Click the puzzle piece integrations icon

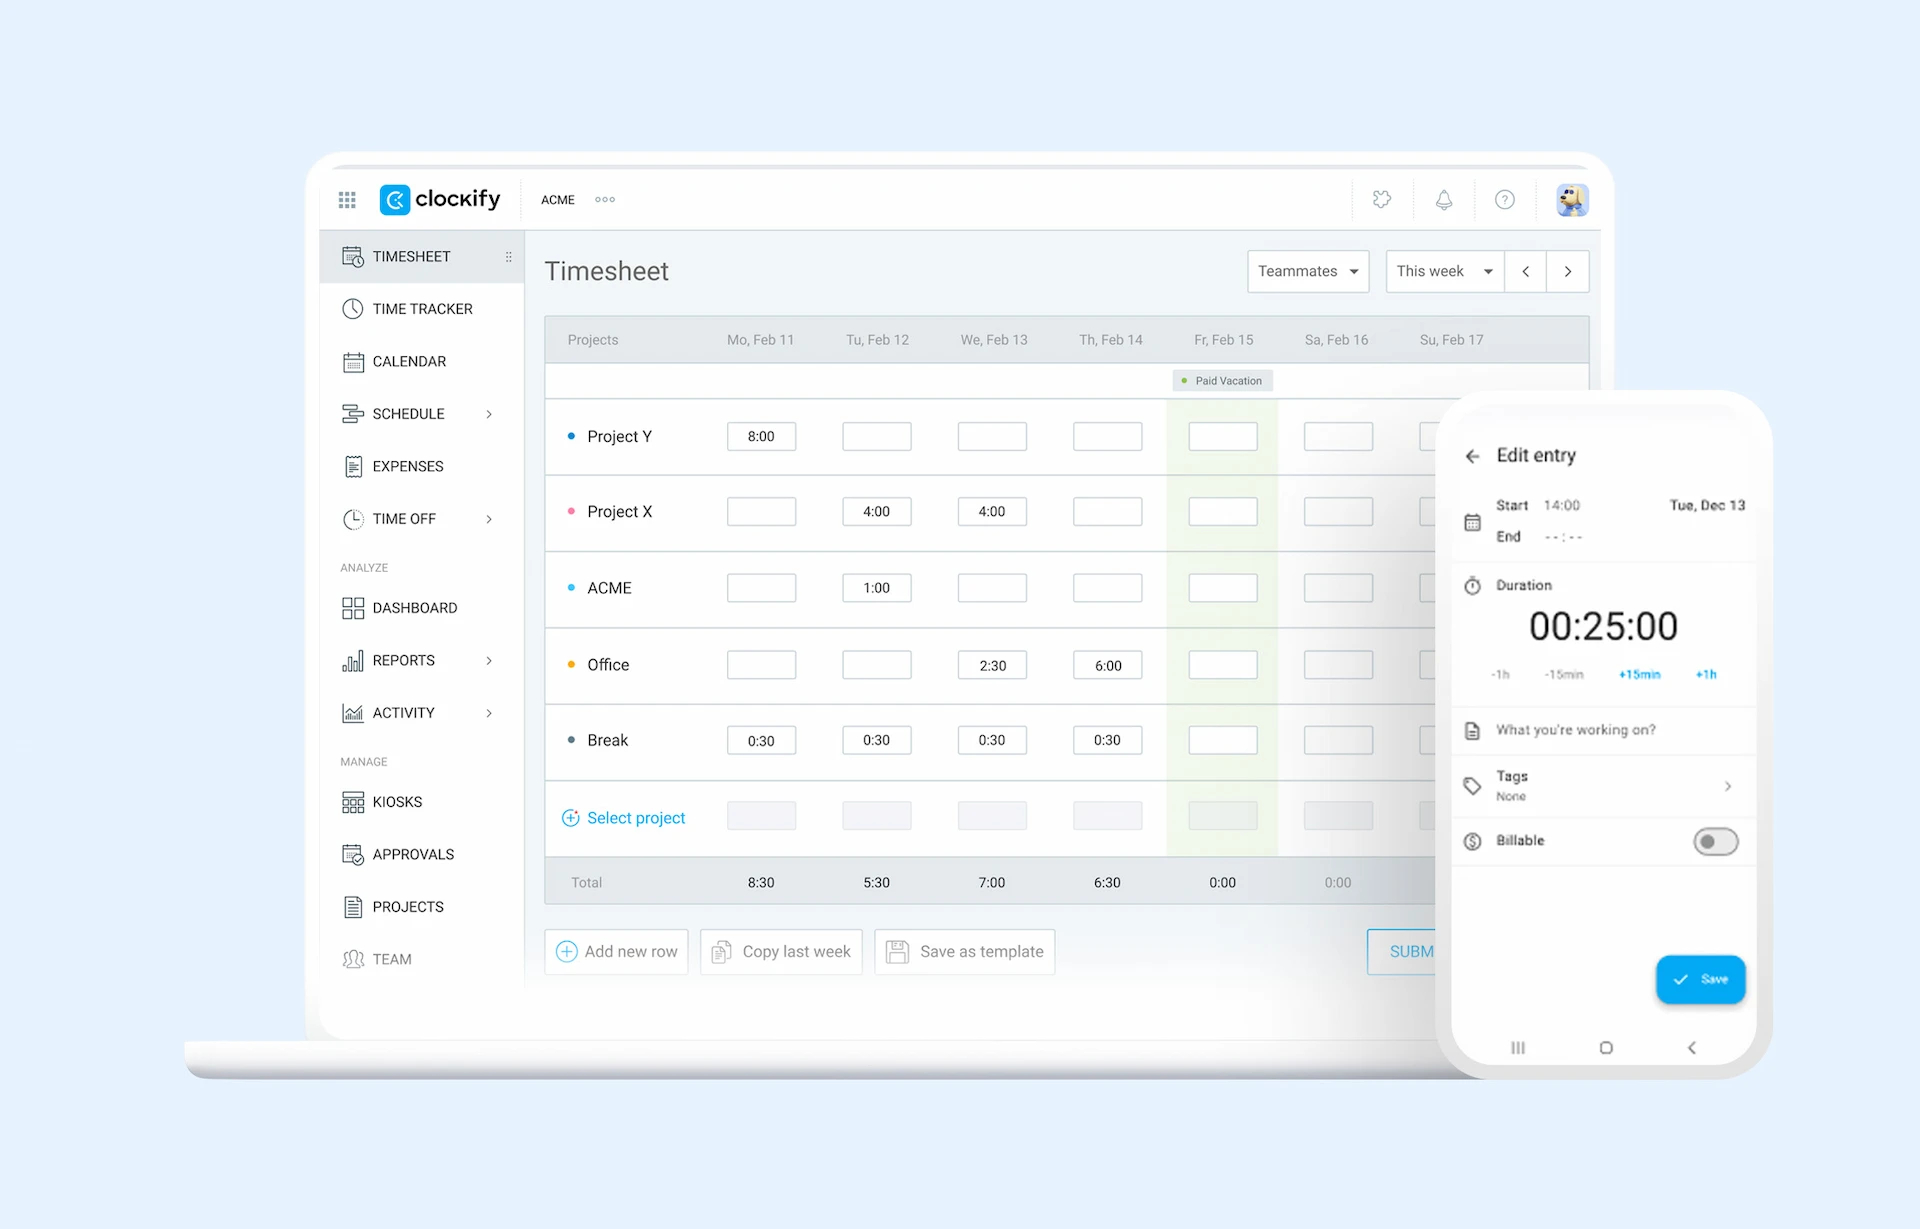click(x=1382, y=200)
